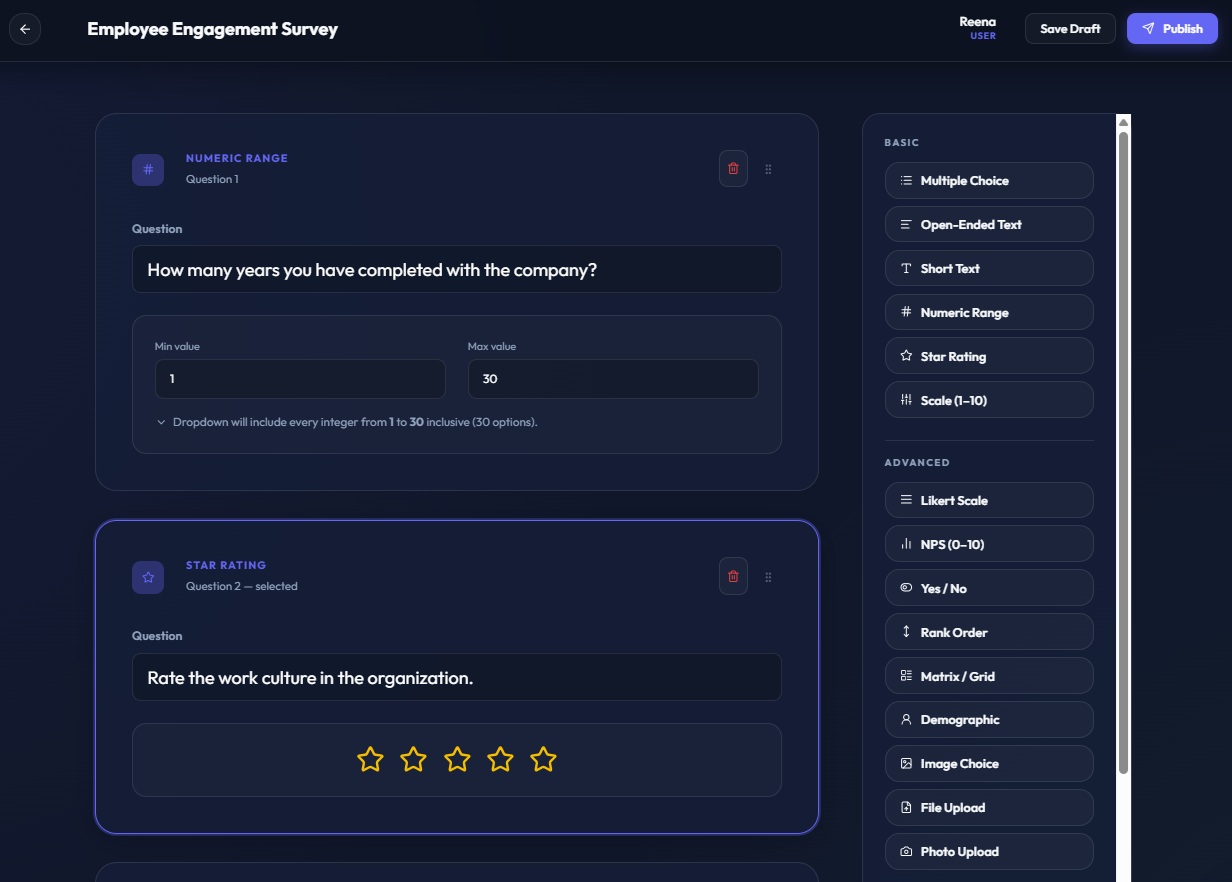
Task: Add a Likert Scale question
Action: (989, 500)
